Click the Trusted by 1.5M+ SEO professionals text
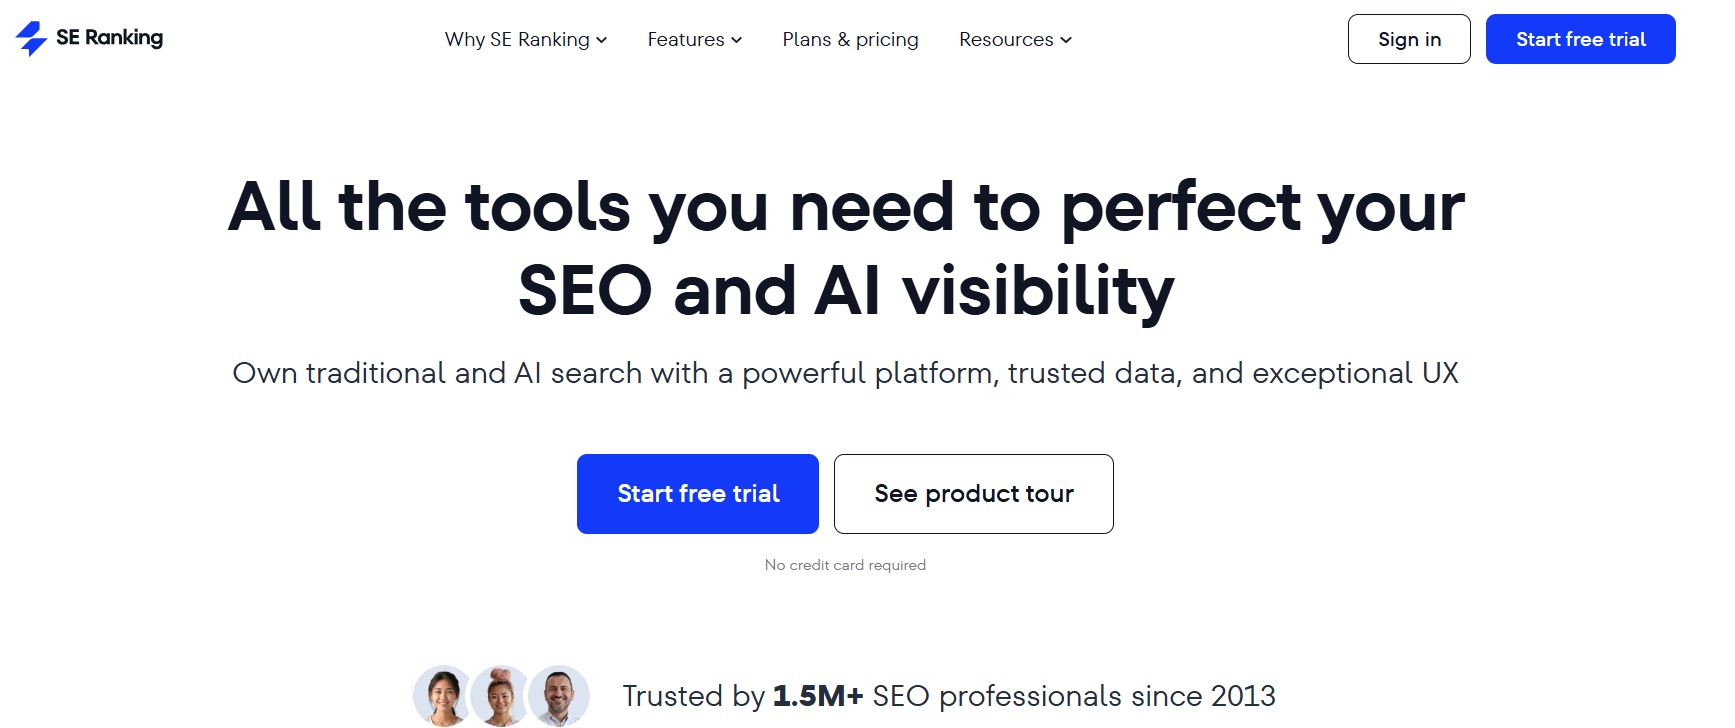 pyautogui.click(x=949, y=696)
